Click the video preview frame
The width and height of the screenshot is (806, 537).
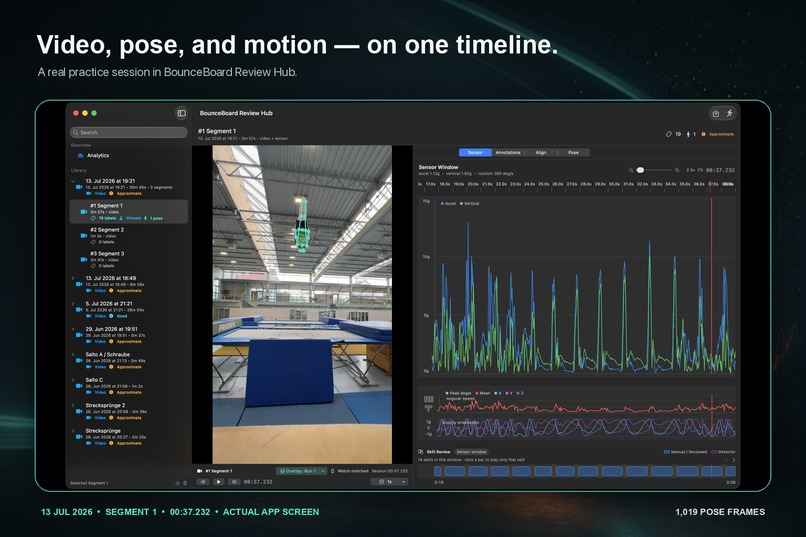(302, 305)
